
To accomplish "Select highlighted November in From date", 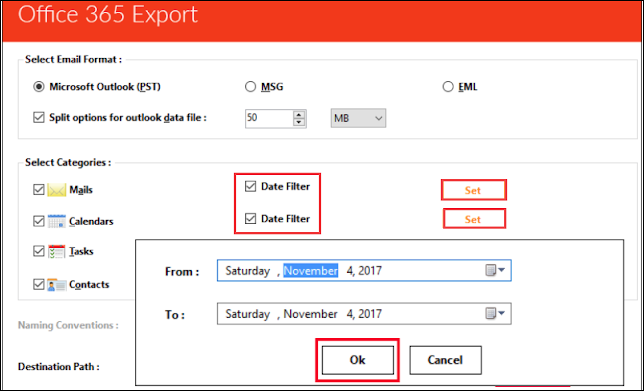I will pos(310,271).
